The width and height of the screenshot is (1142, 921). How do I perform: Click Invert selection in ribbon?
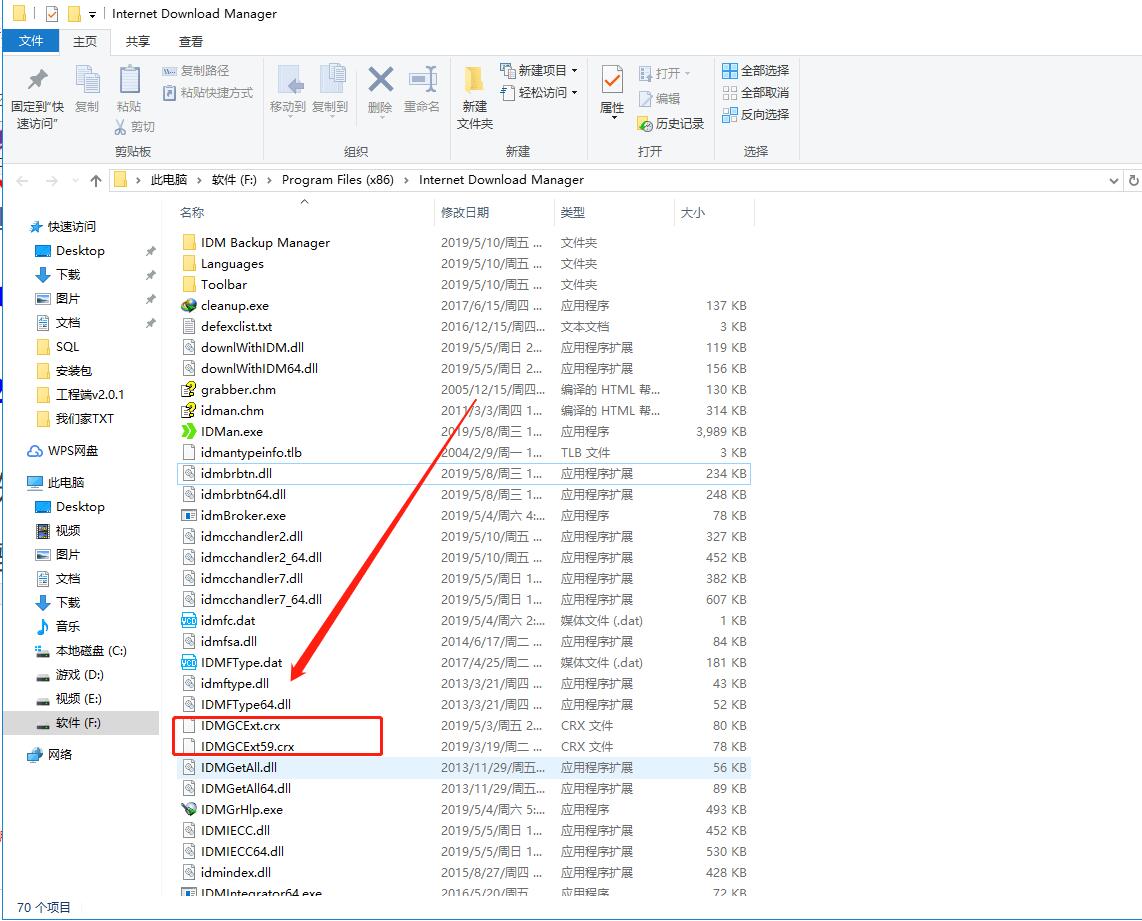755,114
